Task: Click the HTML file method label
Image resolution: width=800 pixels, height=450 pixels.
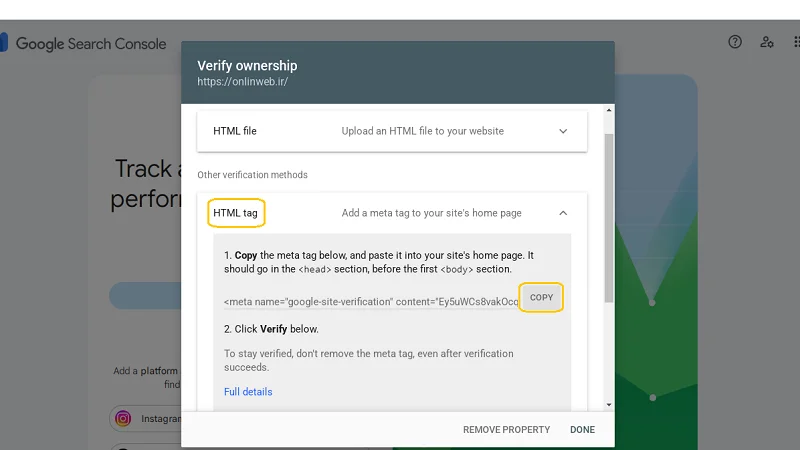Action: coord(235,131)
